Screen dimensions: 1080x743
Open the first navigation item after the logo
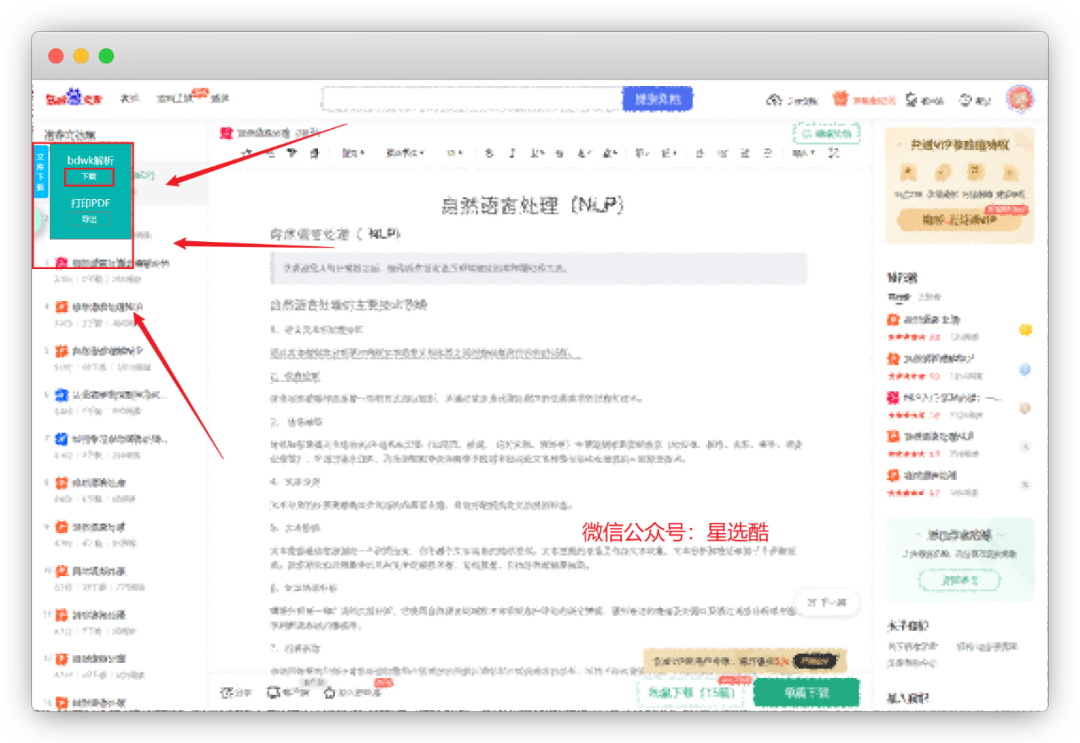coord(129,98)
